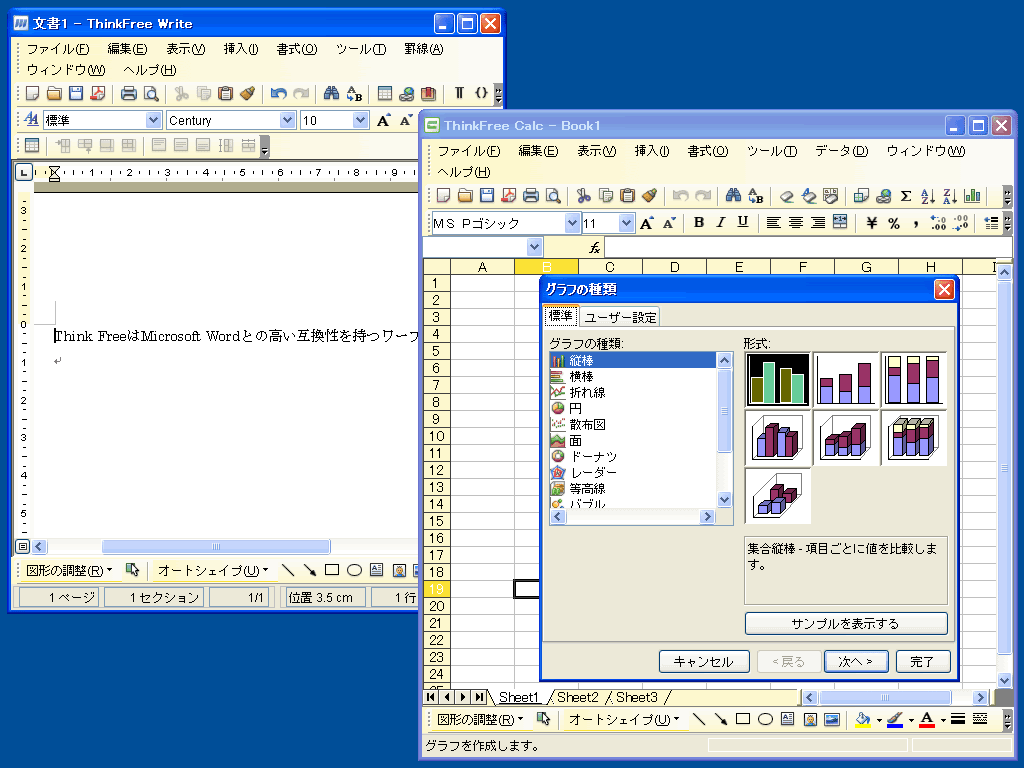
Task: Click サンプルを表示する button
Action: tap(846, 624)
